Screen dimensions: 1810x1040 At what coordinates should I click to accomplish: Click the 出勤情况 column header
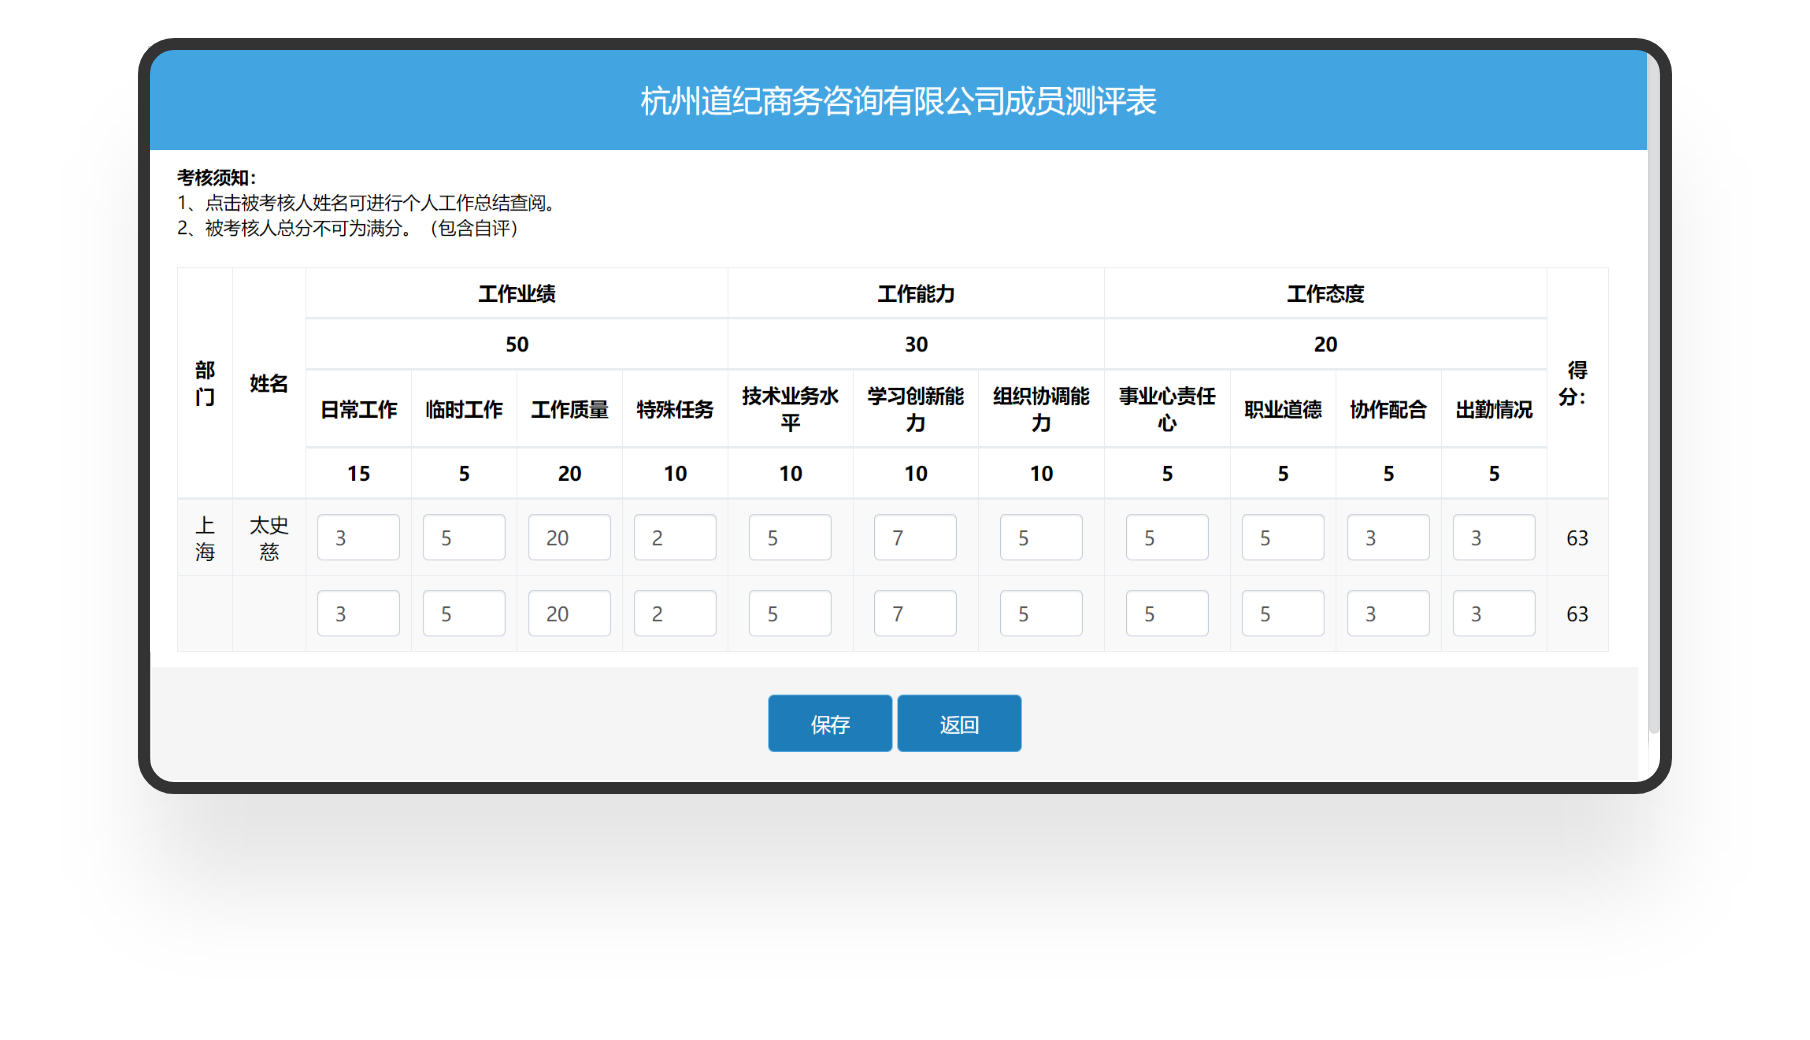(x=1494, y=410)
